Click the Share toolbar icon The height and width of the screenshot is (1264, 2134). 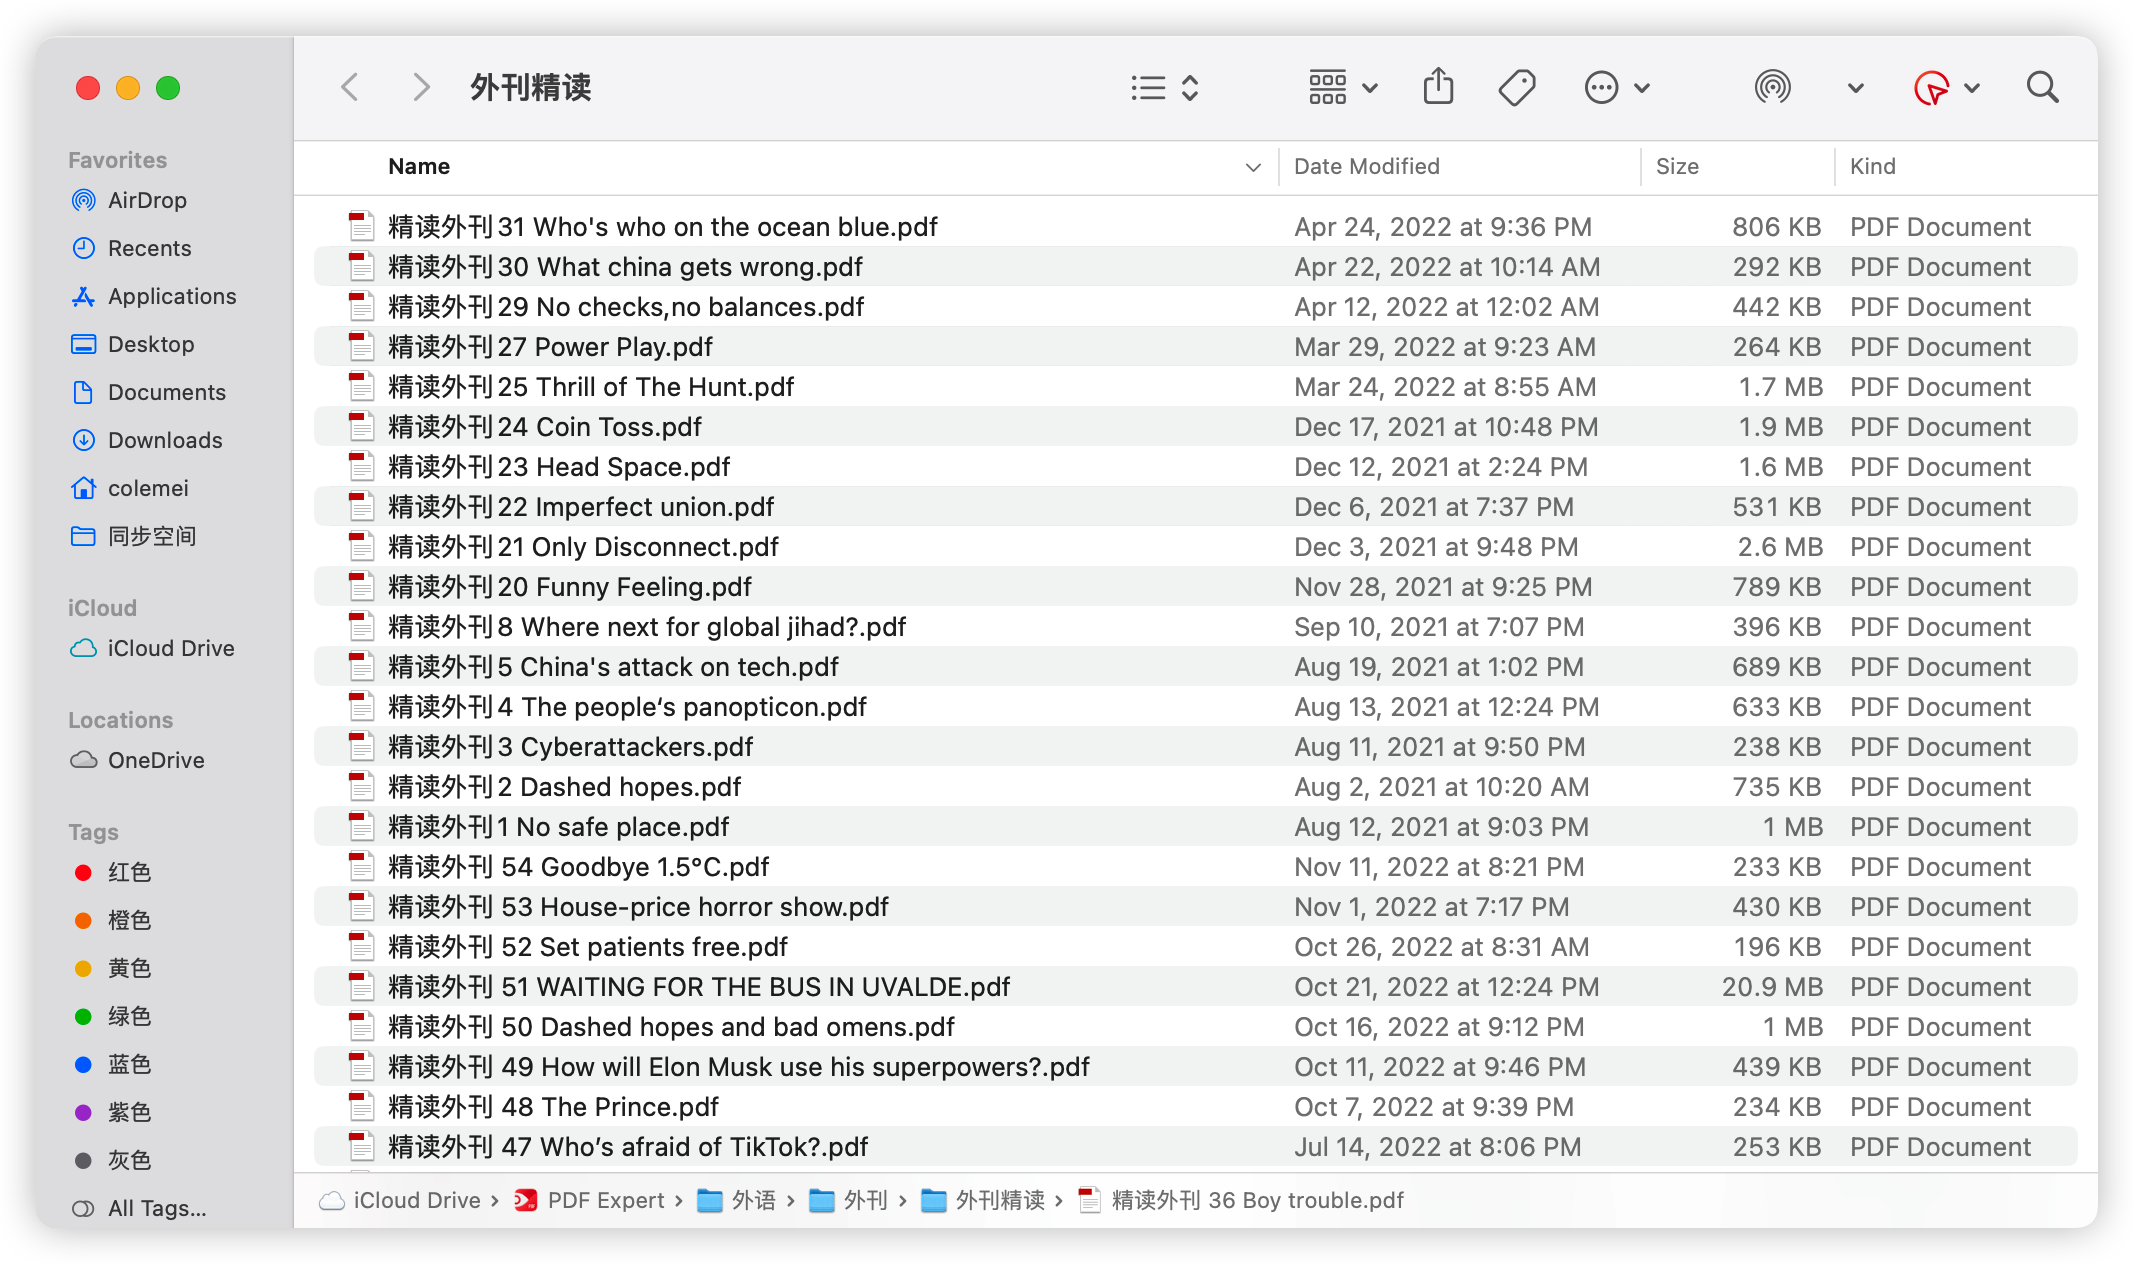pyautogui.click(x=1438, y=87)
